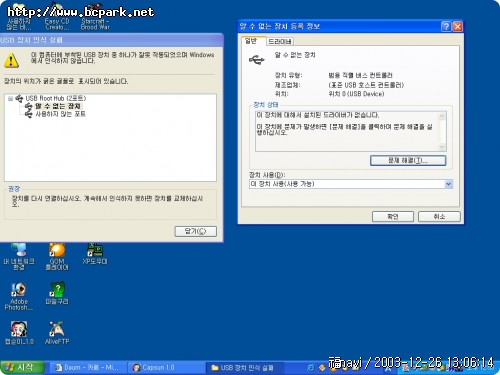The height and width of the screenshot is (375, 500).
Task: Click the 문제 해결(T)... troubleshoot button
Action: pyautogui.click(x=408, y=160)
